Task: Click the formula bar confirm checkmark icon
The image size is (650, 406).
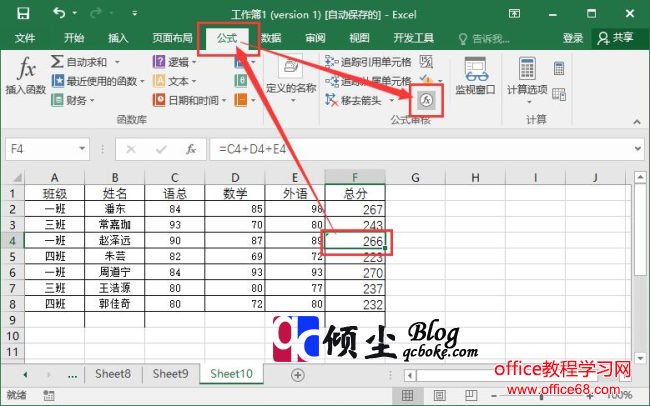Action: click(161, 149)
